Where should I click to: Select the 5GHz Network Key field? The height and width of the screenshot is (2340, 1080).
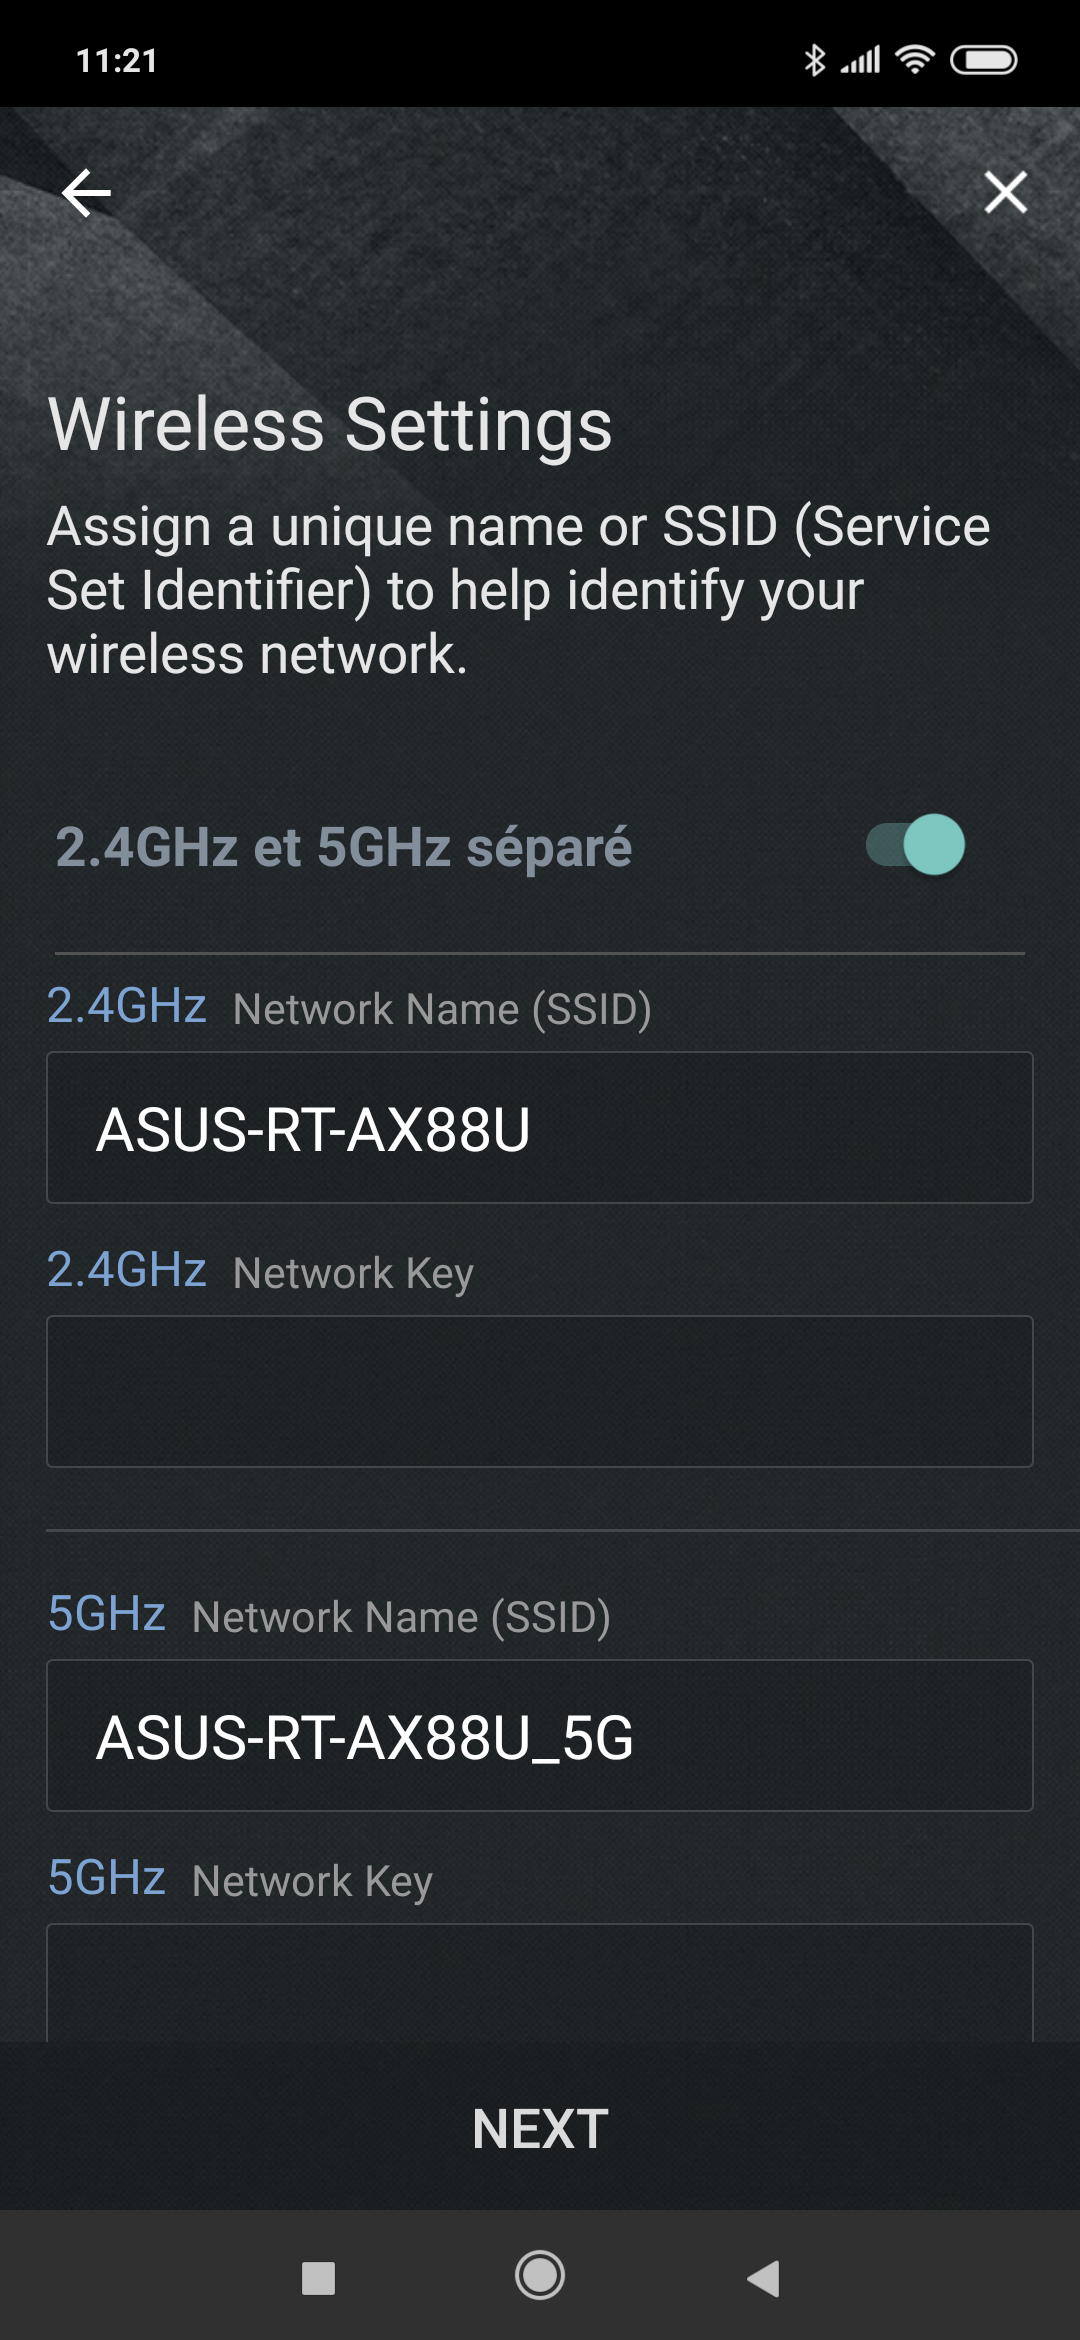pyautogui.click(x=540, y=1982)
